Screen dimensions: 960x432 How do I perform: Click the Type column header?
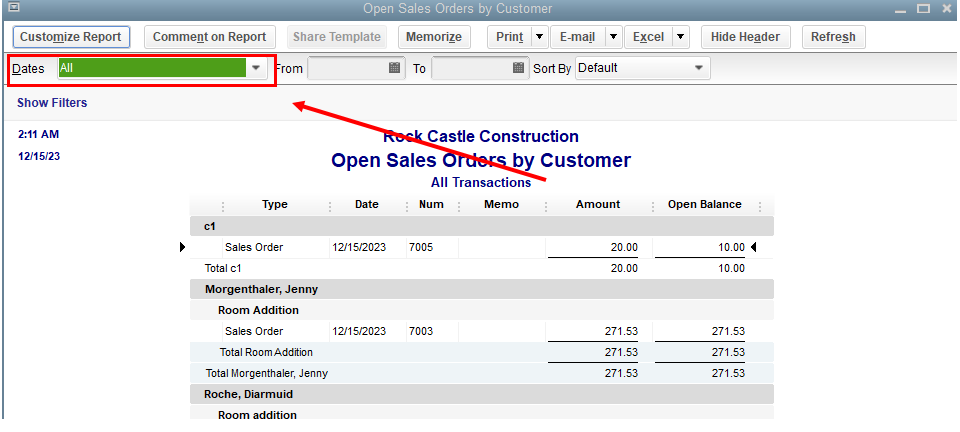click(275, 204)
